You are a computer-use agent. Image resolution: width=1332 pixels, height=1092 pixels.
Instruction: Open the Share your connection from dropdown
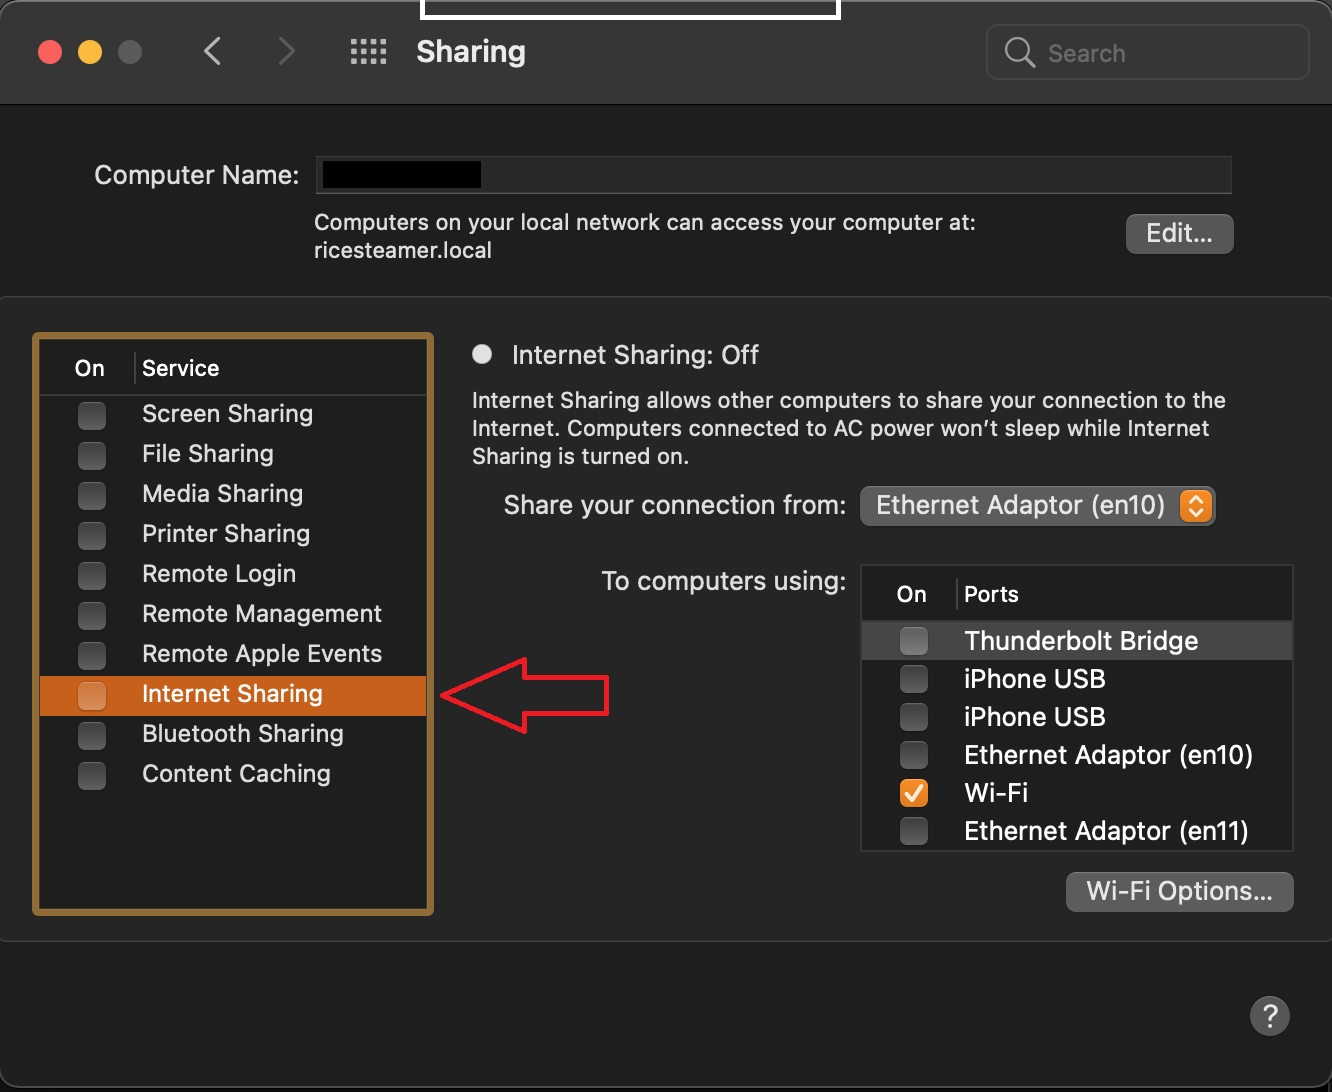[1037, 506]
